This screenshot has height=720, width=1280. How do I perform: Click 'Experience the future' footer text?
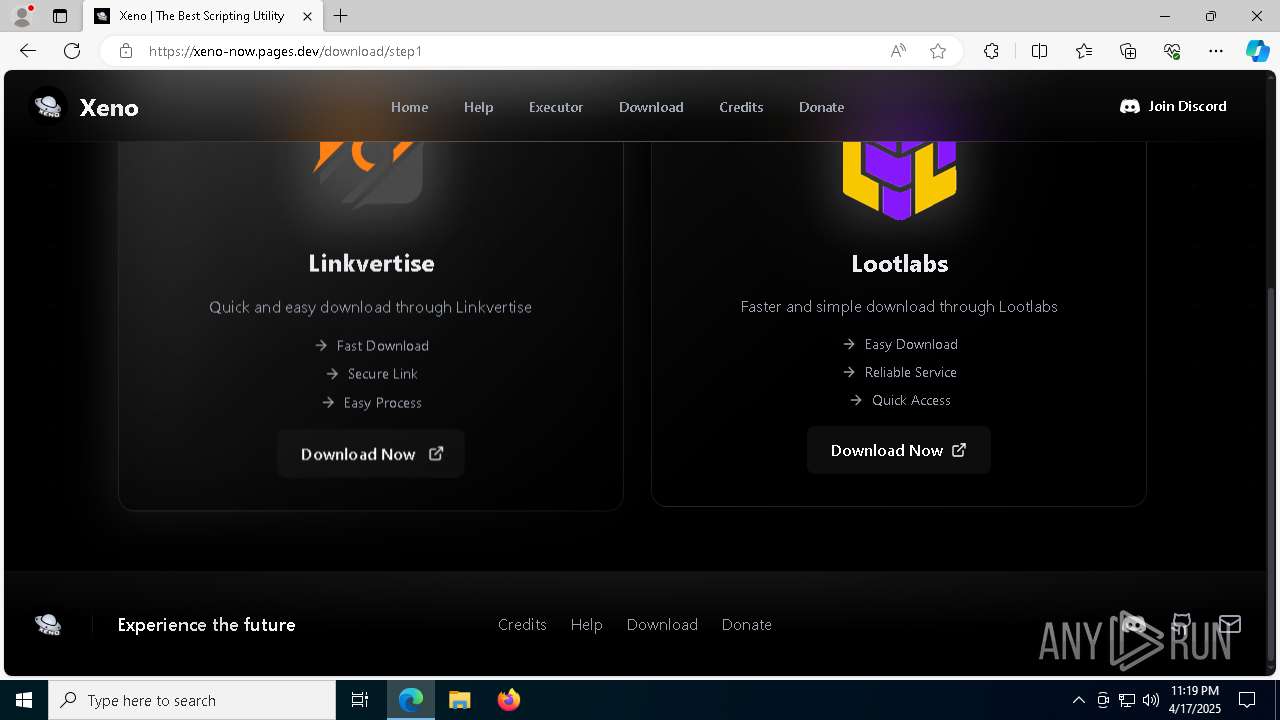click(x=206, y=625)
